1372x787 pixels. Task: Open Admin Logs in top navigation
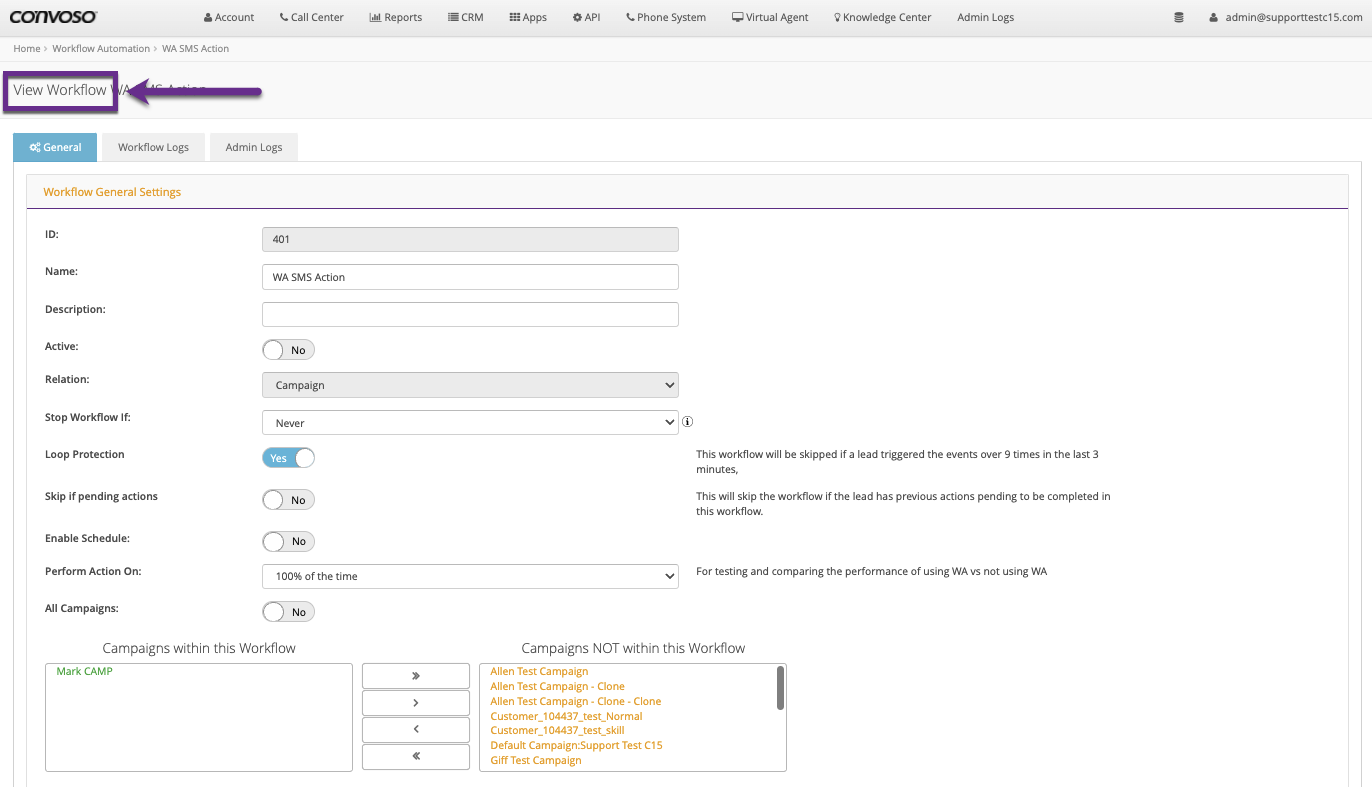coord(985,17)
